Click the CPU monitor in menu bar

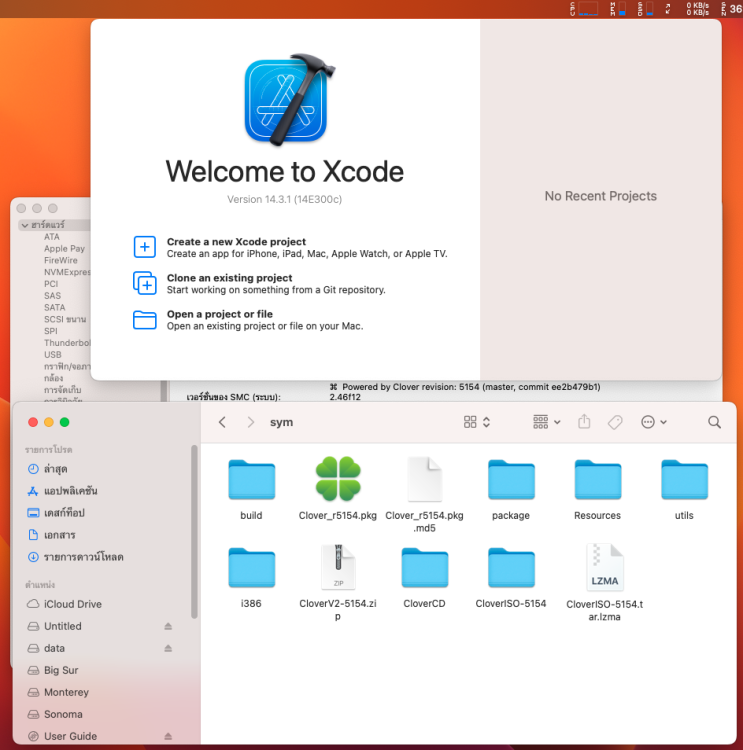[584, 9]
